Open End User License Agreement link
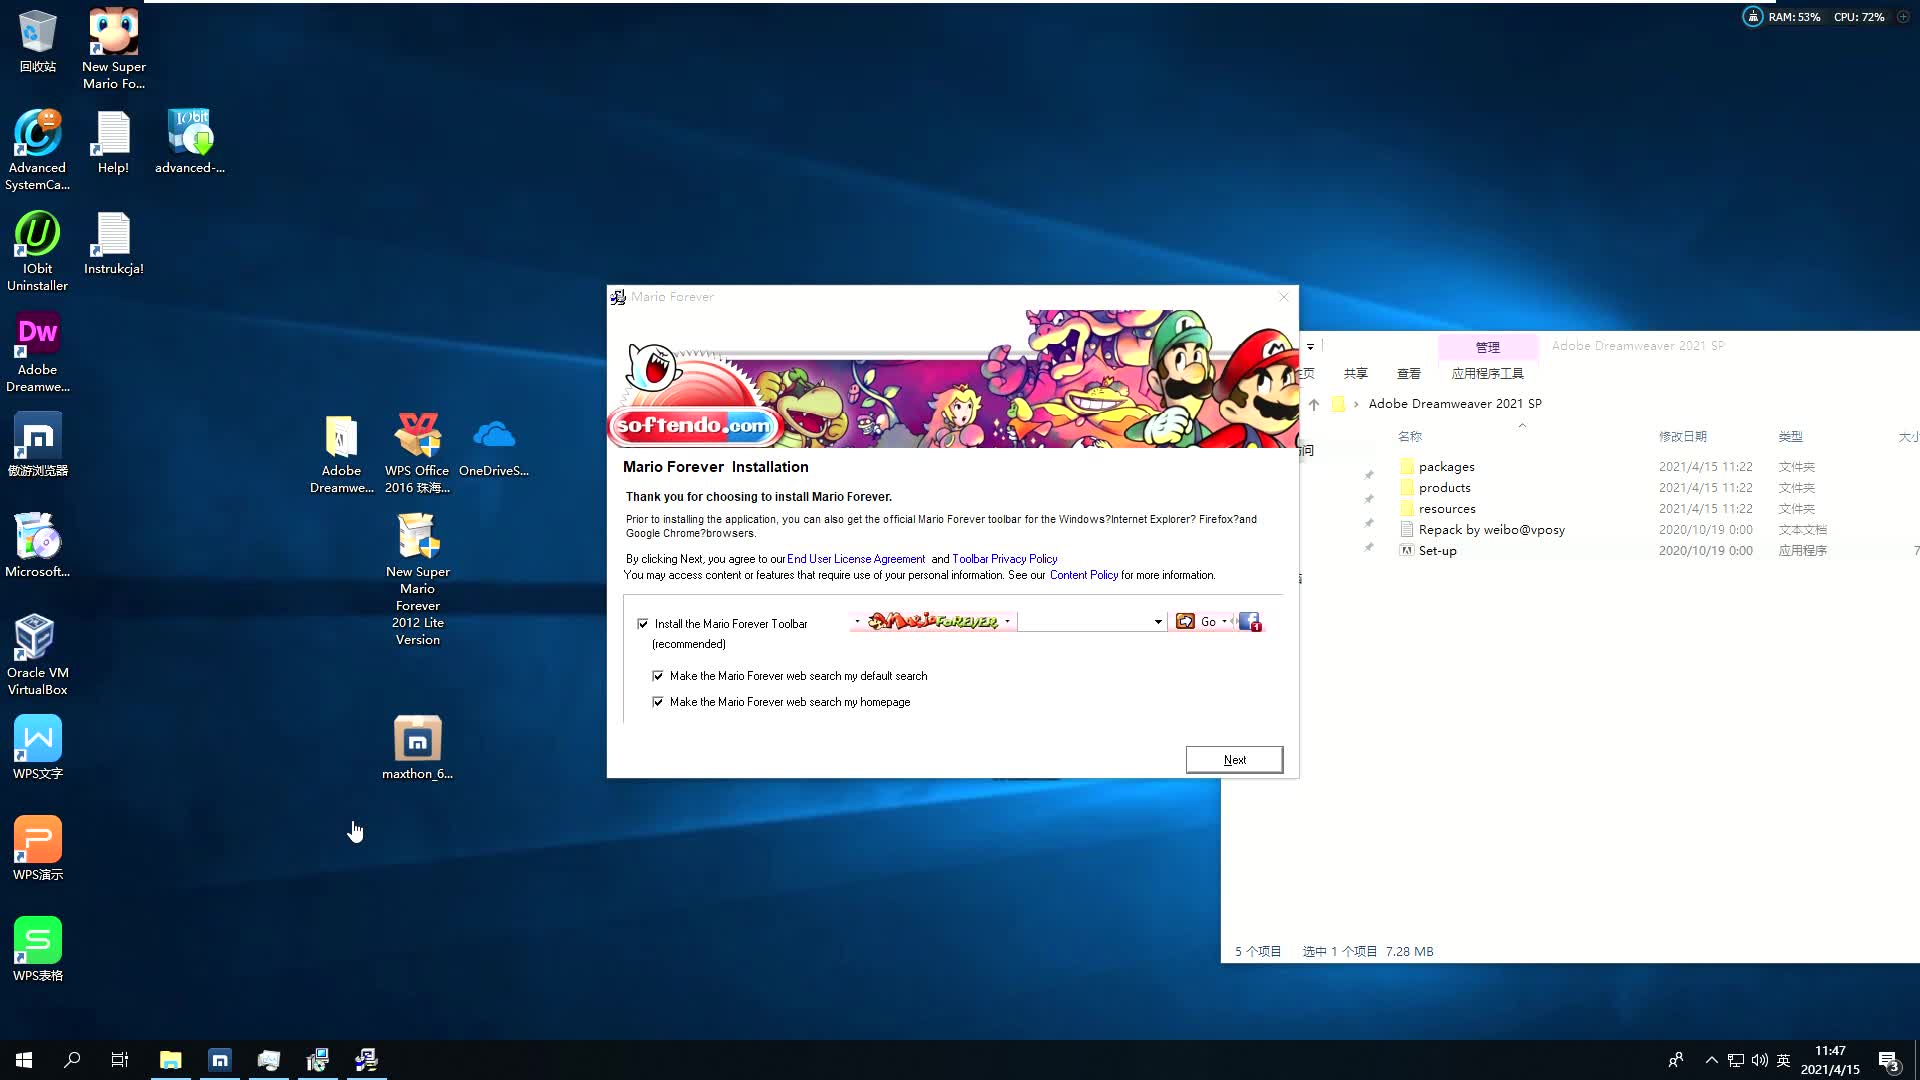1920x1080 pixels. (x=855, y=558)
